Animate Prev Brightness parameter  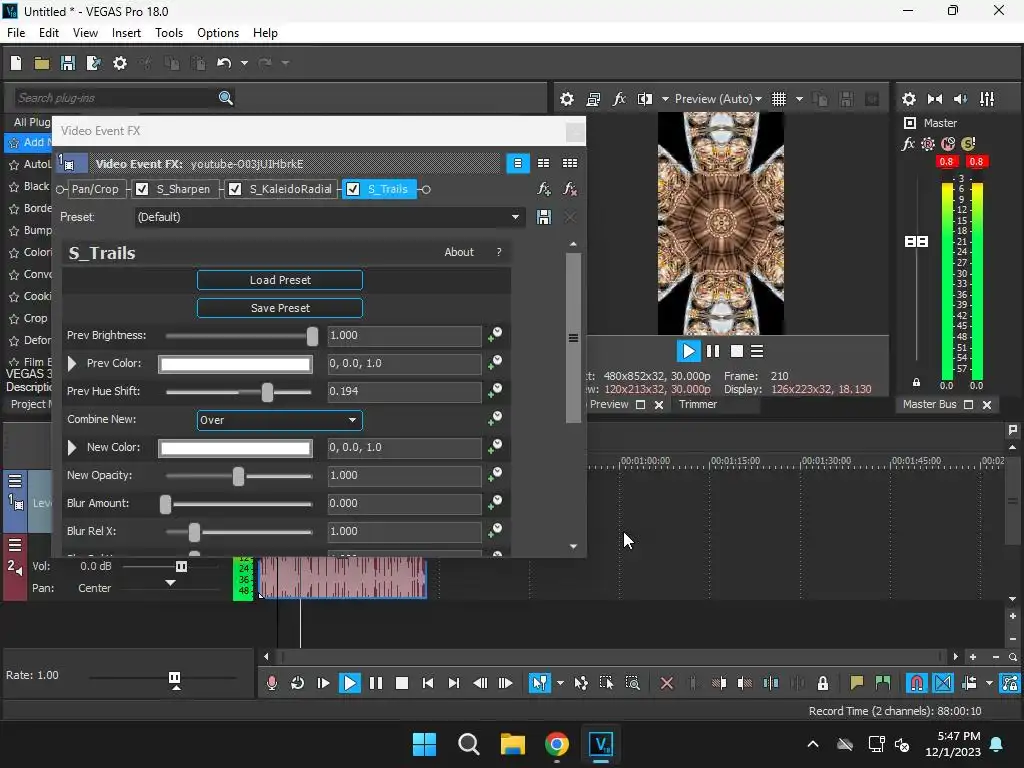(495, 335)
